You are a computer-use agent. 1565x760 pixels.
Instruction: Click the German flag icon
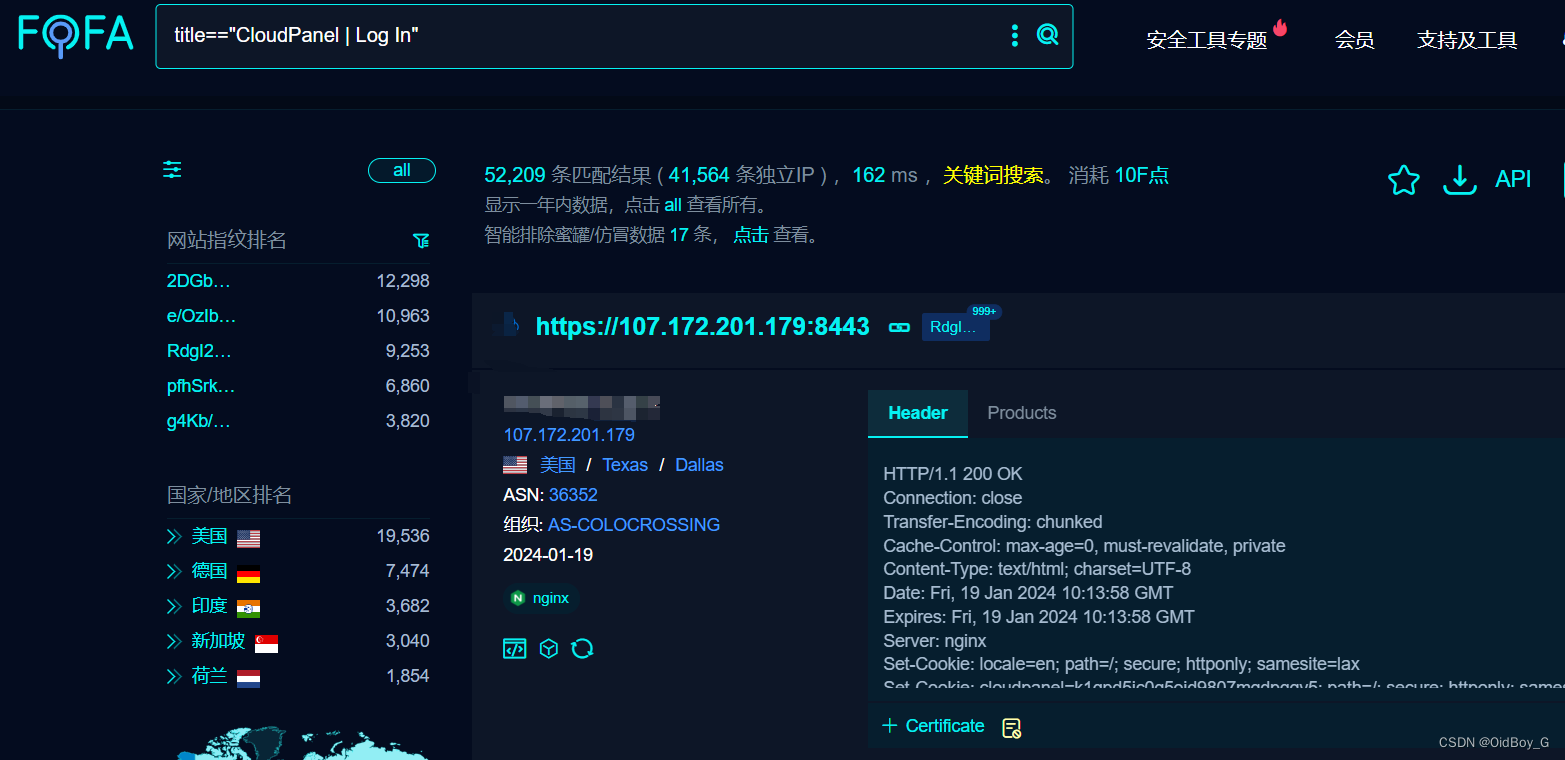click(x=248, y=574)
